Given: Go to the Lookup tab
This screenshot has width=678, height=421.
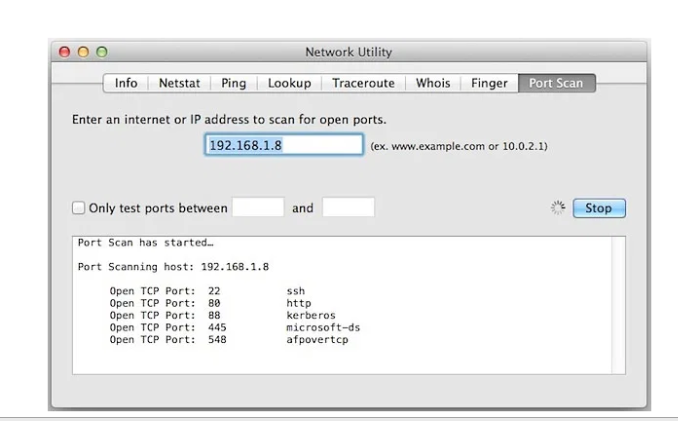Looking at the screenshot, I should pos(289,83).
